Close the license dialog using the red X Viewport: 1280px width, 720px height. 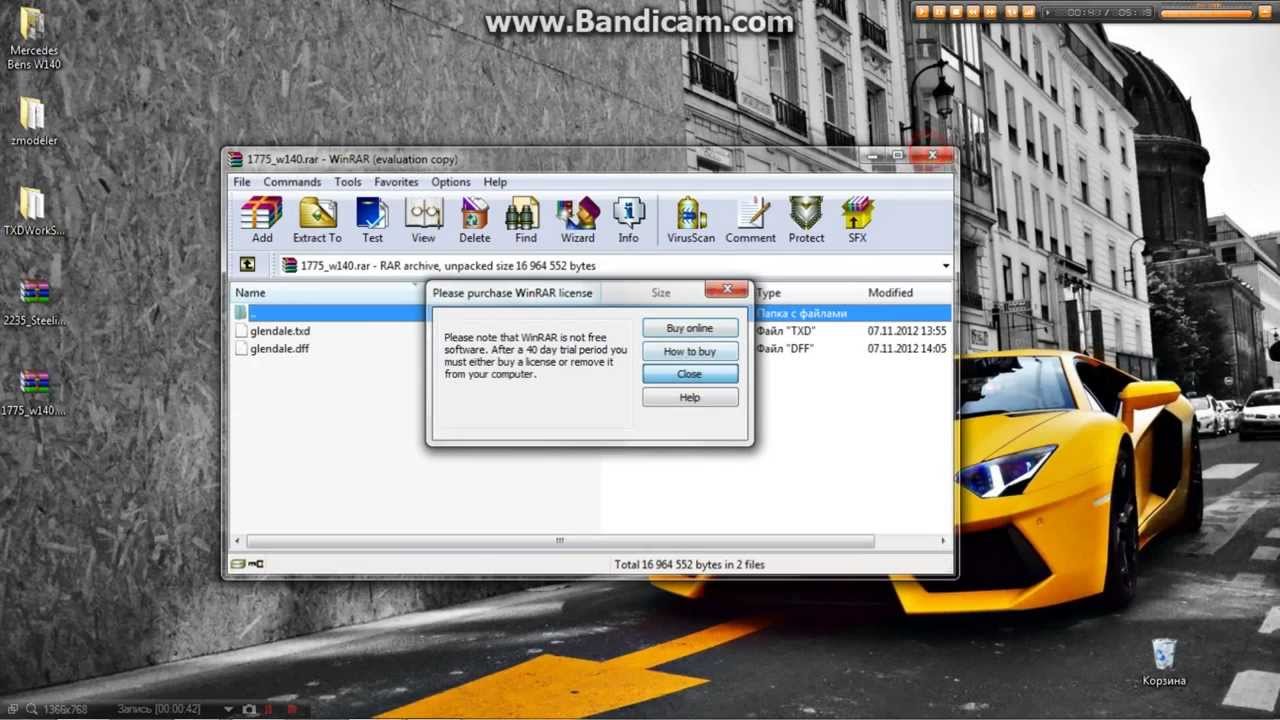tap(726, 290)
